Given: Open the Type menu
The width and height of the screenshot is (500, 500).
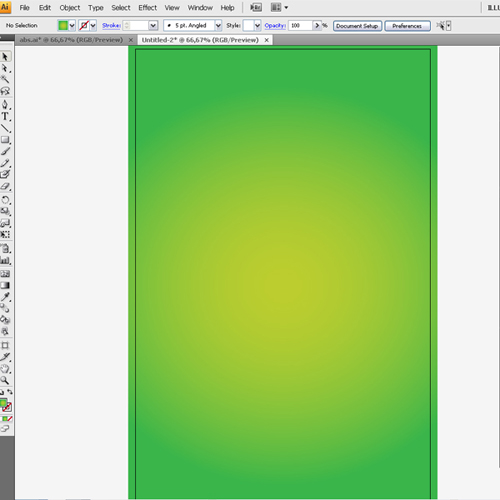Looking at the screenshot, I should point(96,8).
